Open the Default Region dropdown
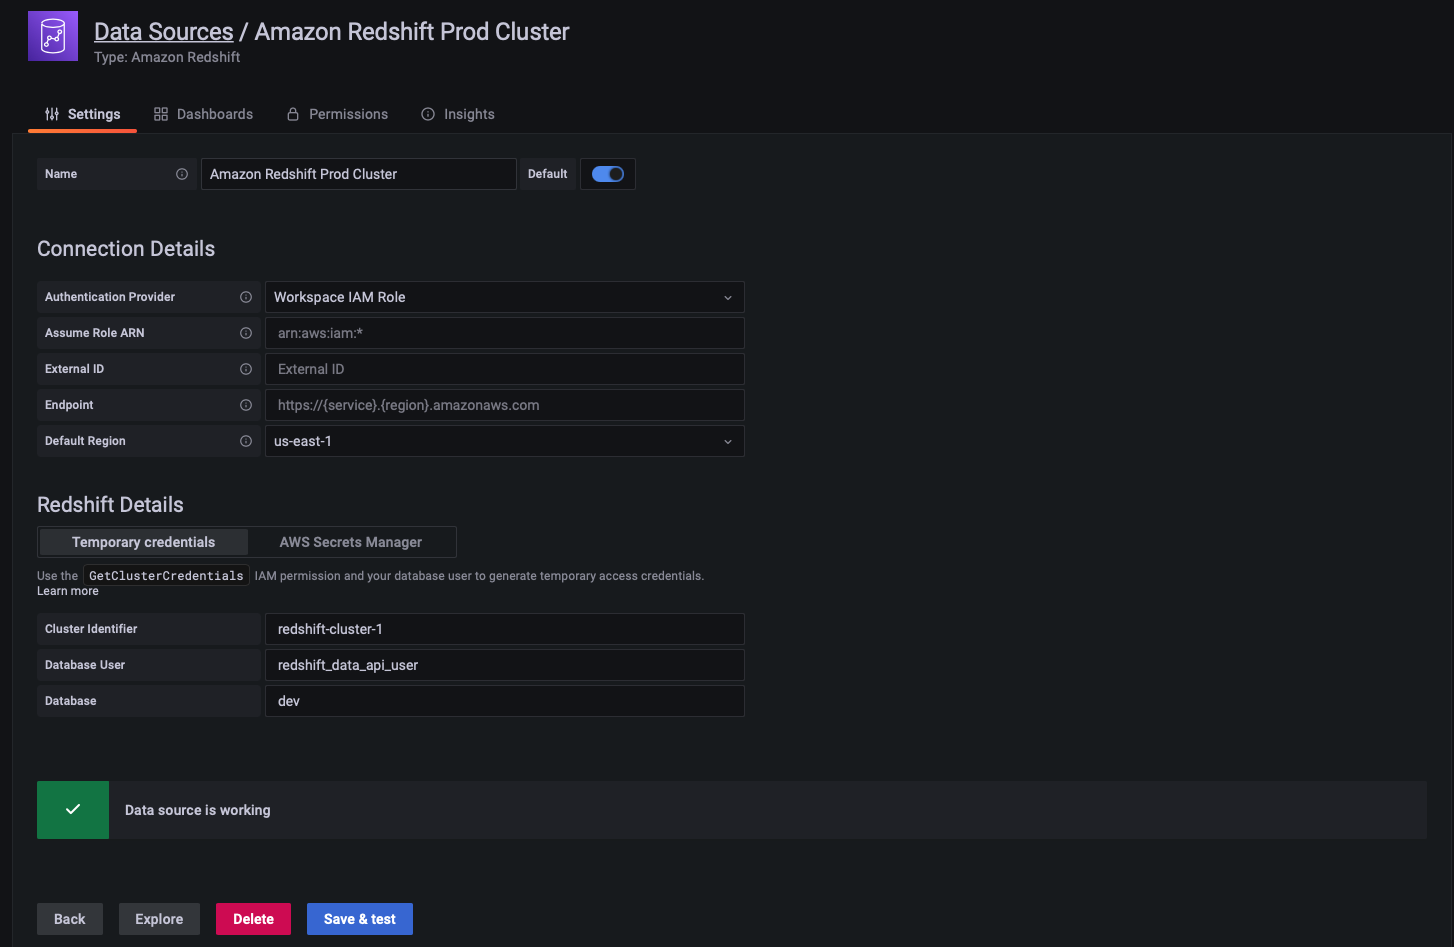The height and width of the screenshot is (947, 1454). click(x=505, y=441)
